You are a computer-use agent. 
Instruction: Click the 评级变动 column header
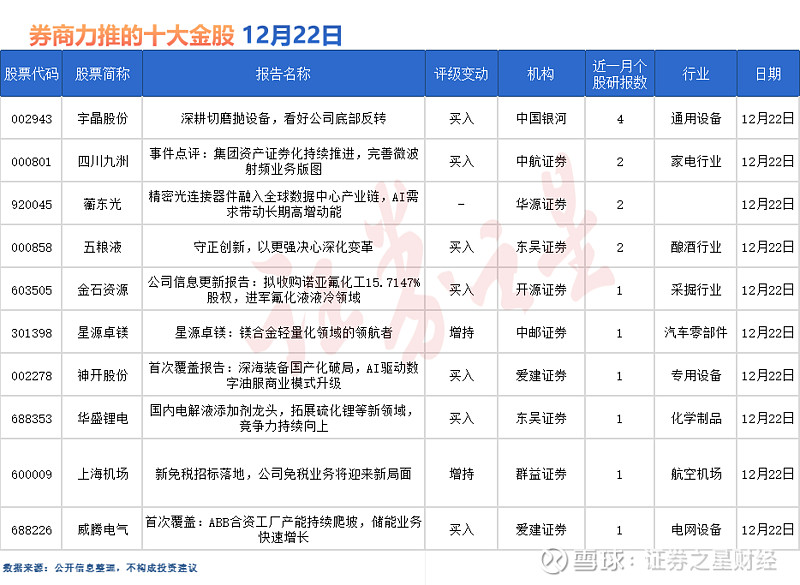(x=461, y=73)
